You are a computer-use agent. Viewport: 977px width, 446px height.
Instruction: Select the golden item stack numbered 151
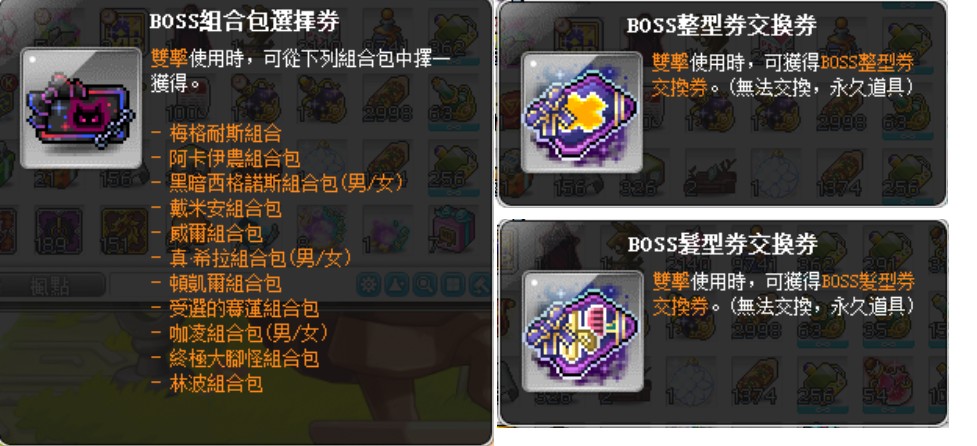[123, 230]
